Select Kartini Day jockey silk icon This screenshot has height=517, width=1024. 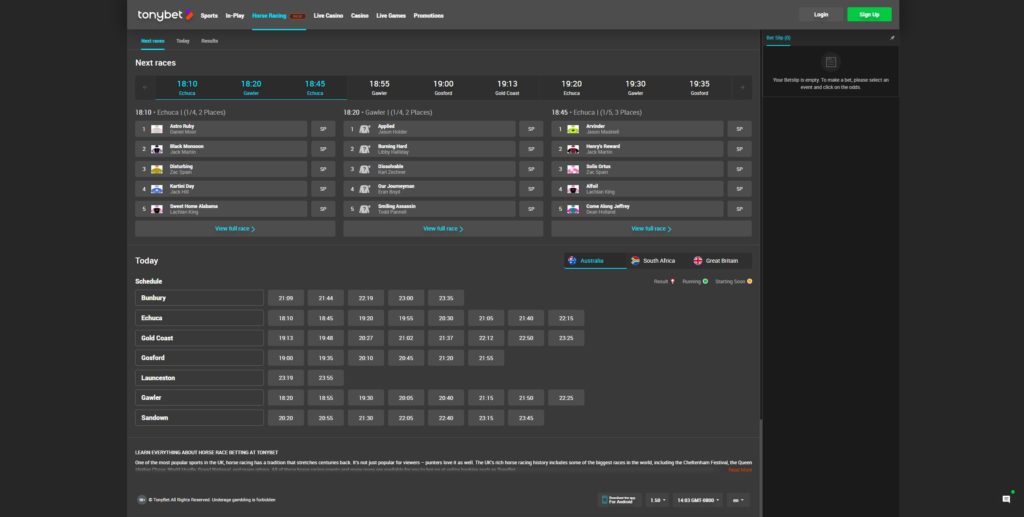[157, 189]
